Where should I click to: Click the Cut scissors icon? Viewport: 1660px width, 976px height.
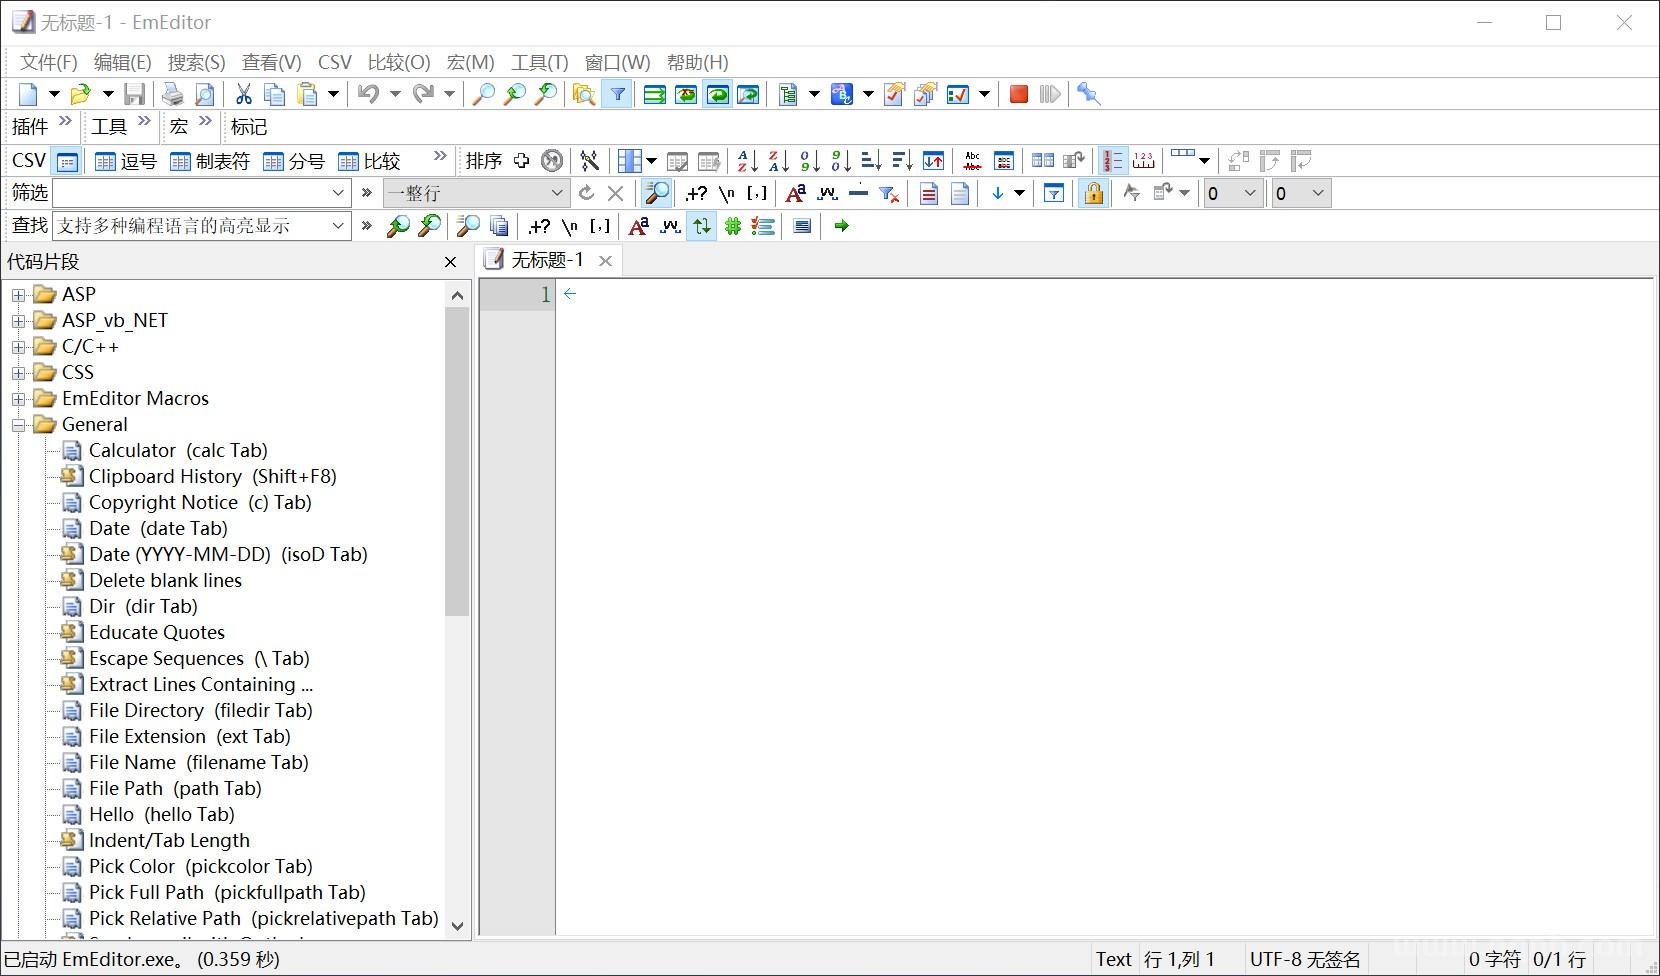point(243,94)
